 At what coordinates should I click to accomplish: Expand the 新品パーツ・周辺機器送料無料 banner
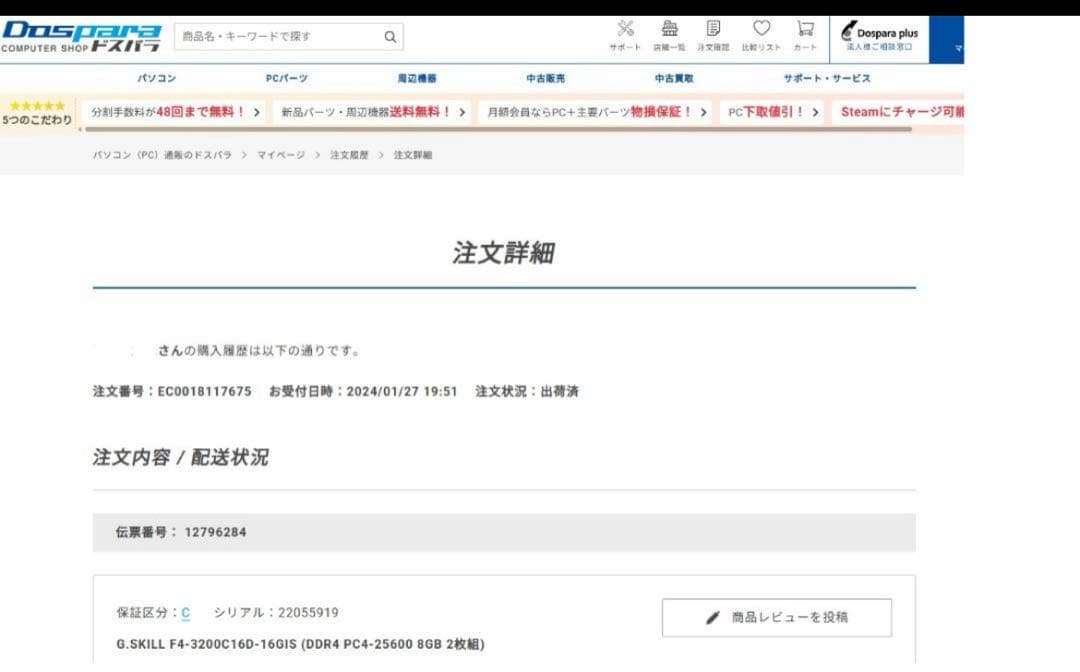coord(373,112)
